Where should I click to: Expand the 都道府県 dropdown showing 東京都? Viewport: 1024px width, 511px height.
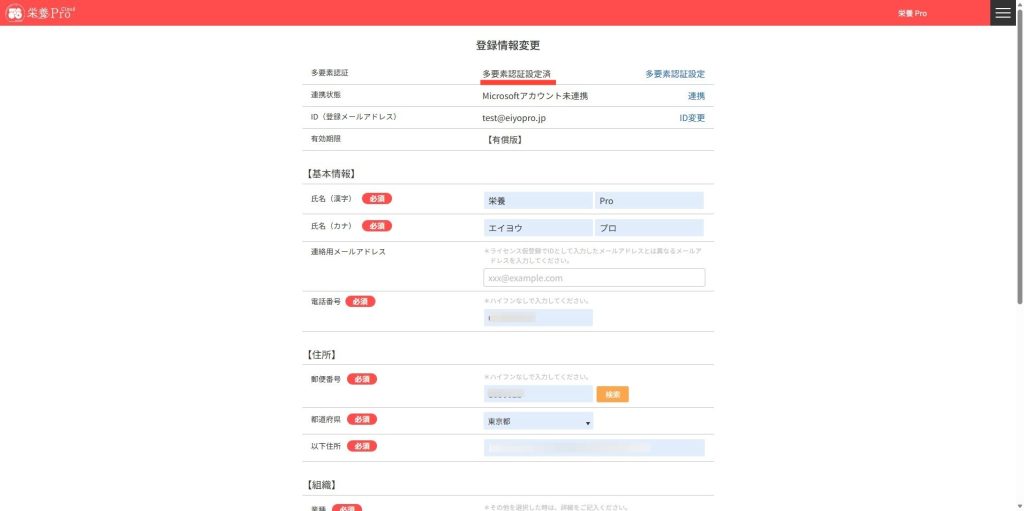coord(539,422)
